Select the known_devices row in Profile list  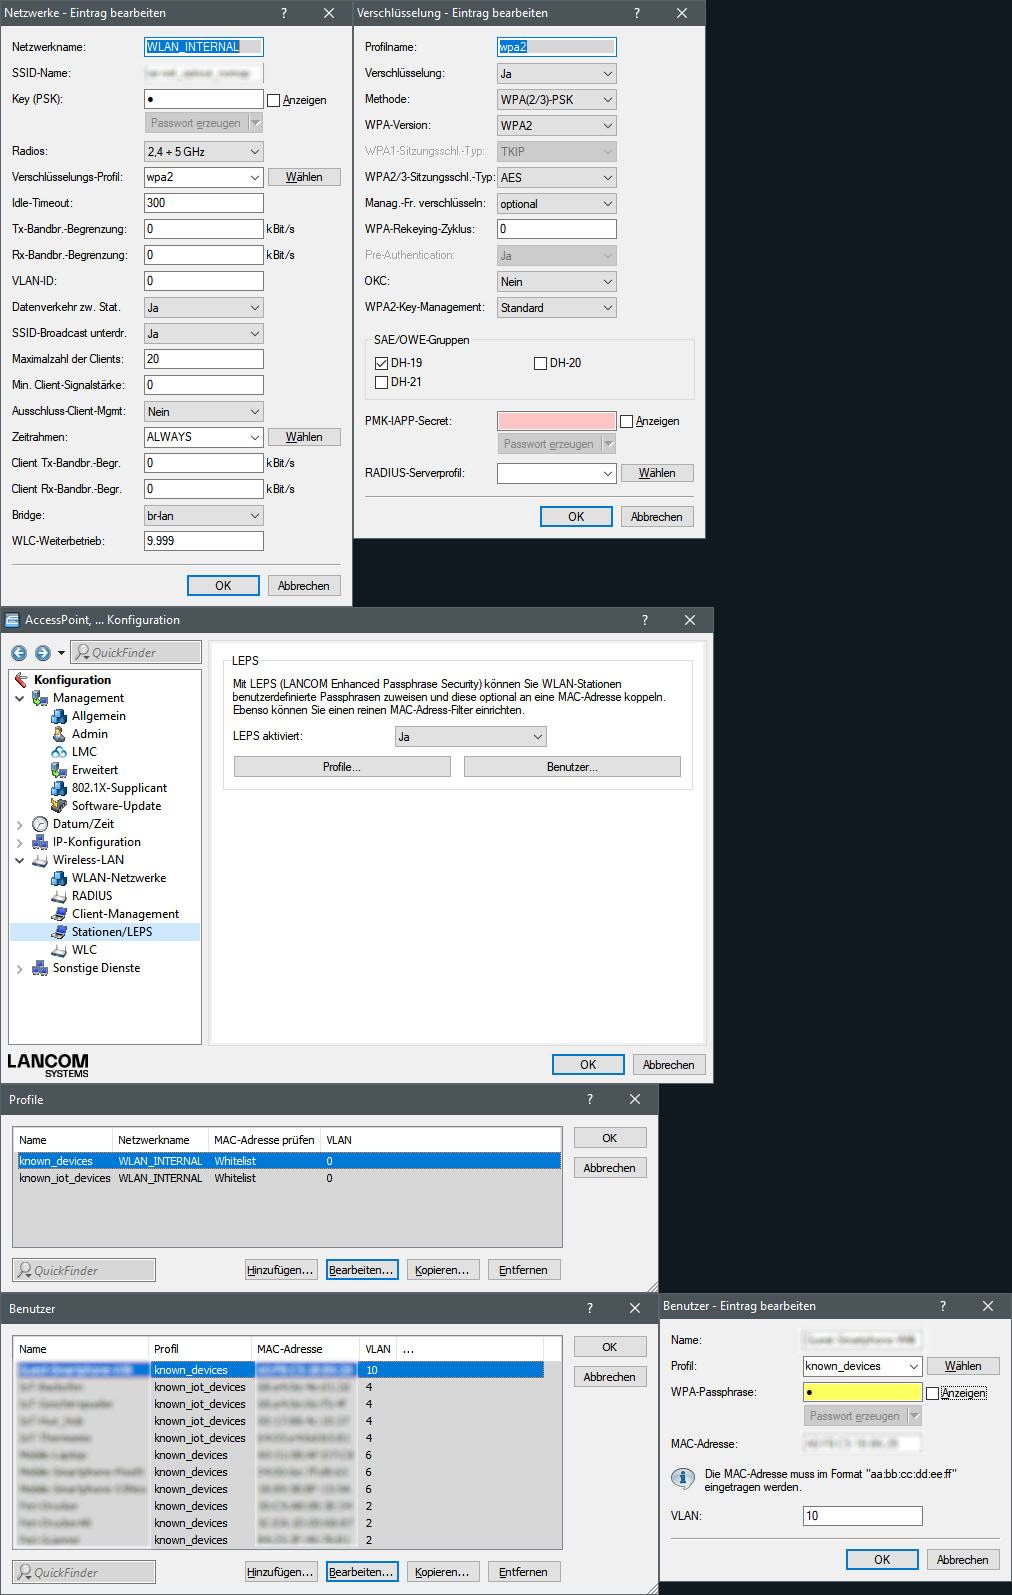[x=289, y=1161]
